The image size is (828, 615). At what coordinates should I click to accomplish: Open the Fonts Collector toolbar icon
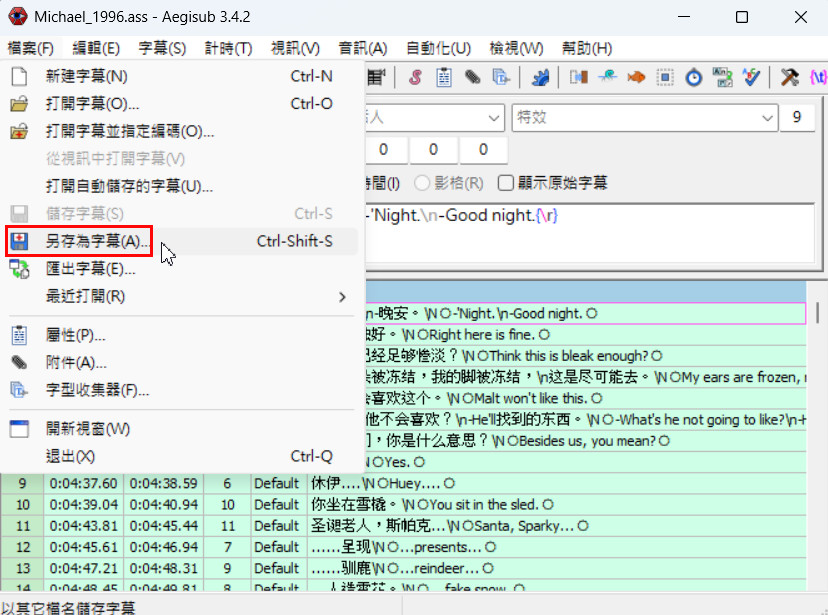tap(500, 77)
